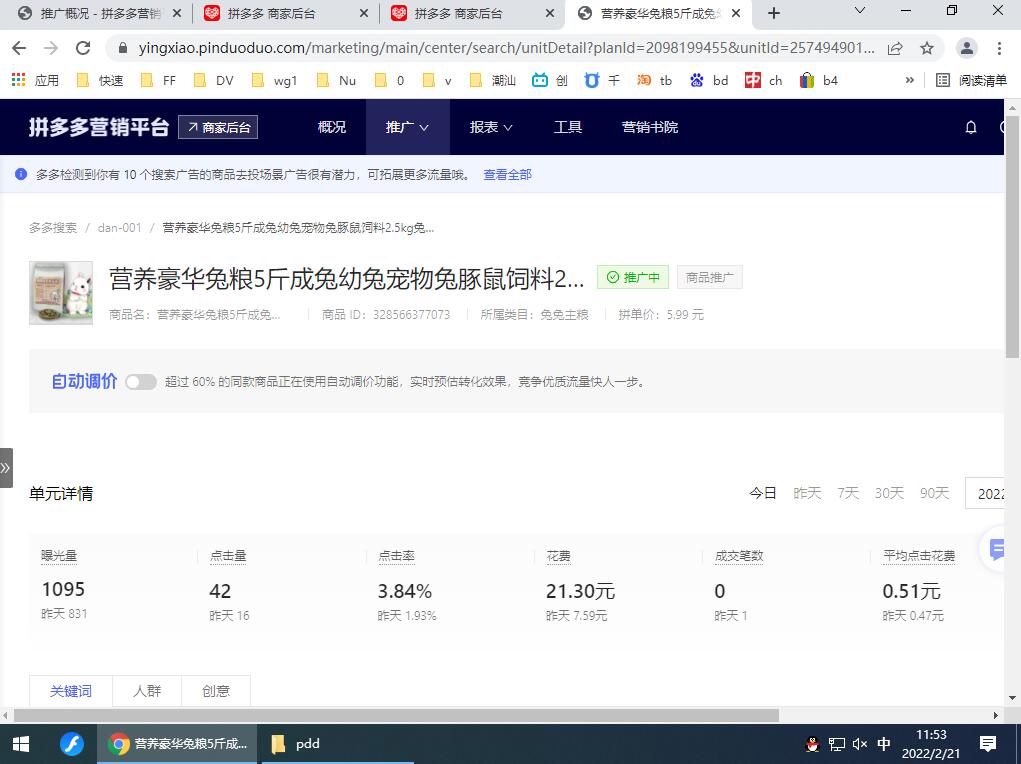Click the 中 input method indicator
The image size is (1021, 764).
tap(884, 744)
